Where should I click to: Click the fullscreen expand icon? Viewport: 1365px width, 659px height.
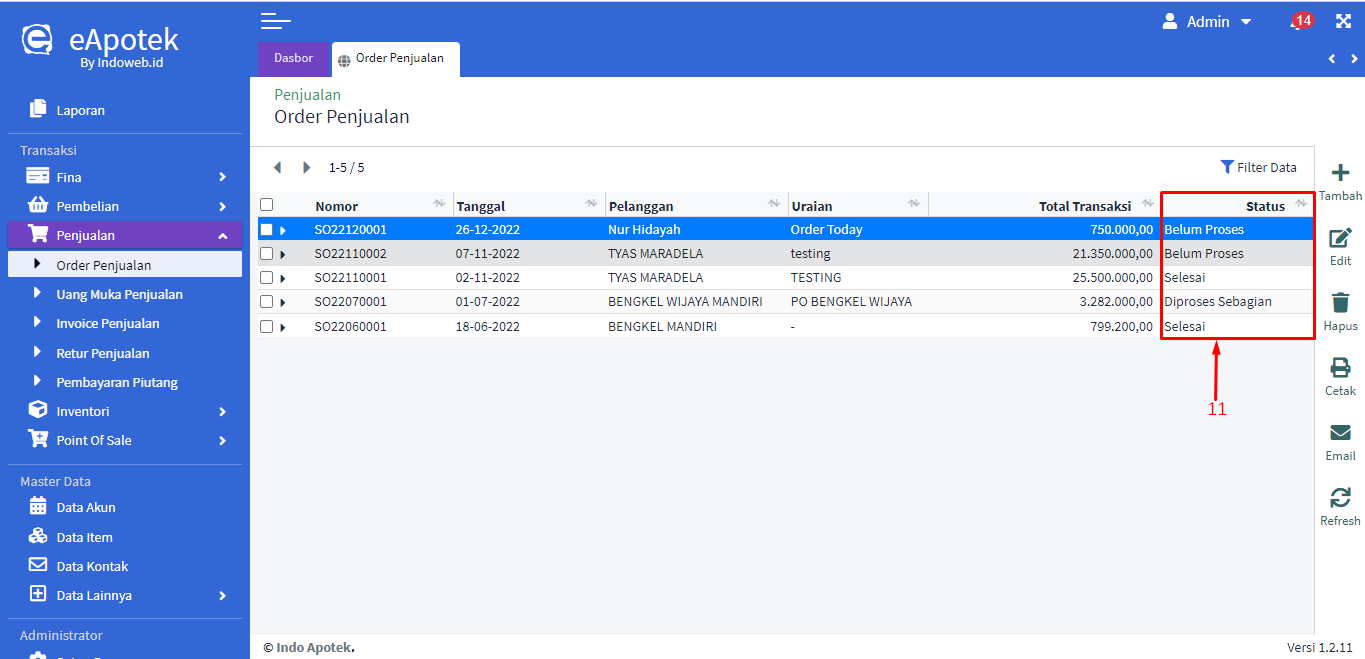(x=1343, y=21)
